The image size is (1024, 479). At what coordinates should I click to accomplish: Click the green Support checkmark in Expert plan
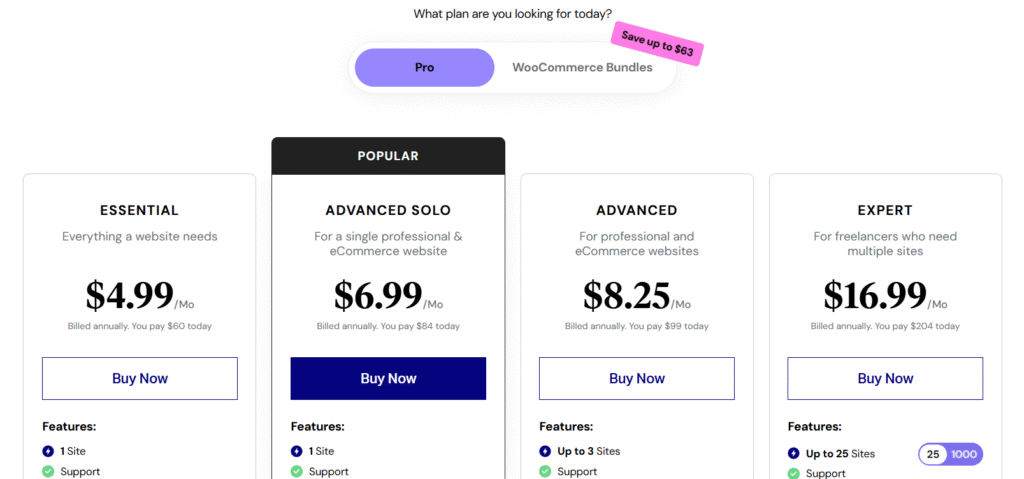click(x=793, y=473)
